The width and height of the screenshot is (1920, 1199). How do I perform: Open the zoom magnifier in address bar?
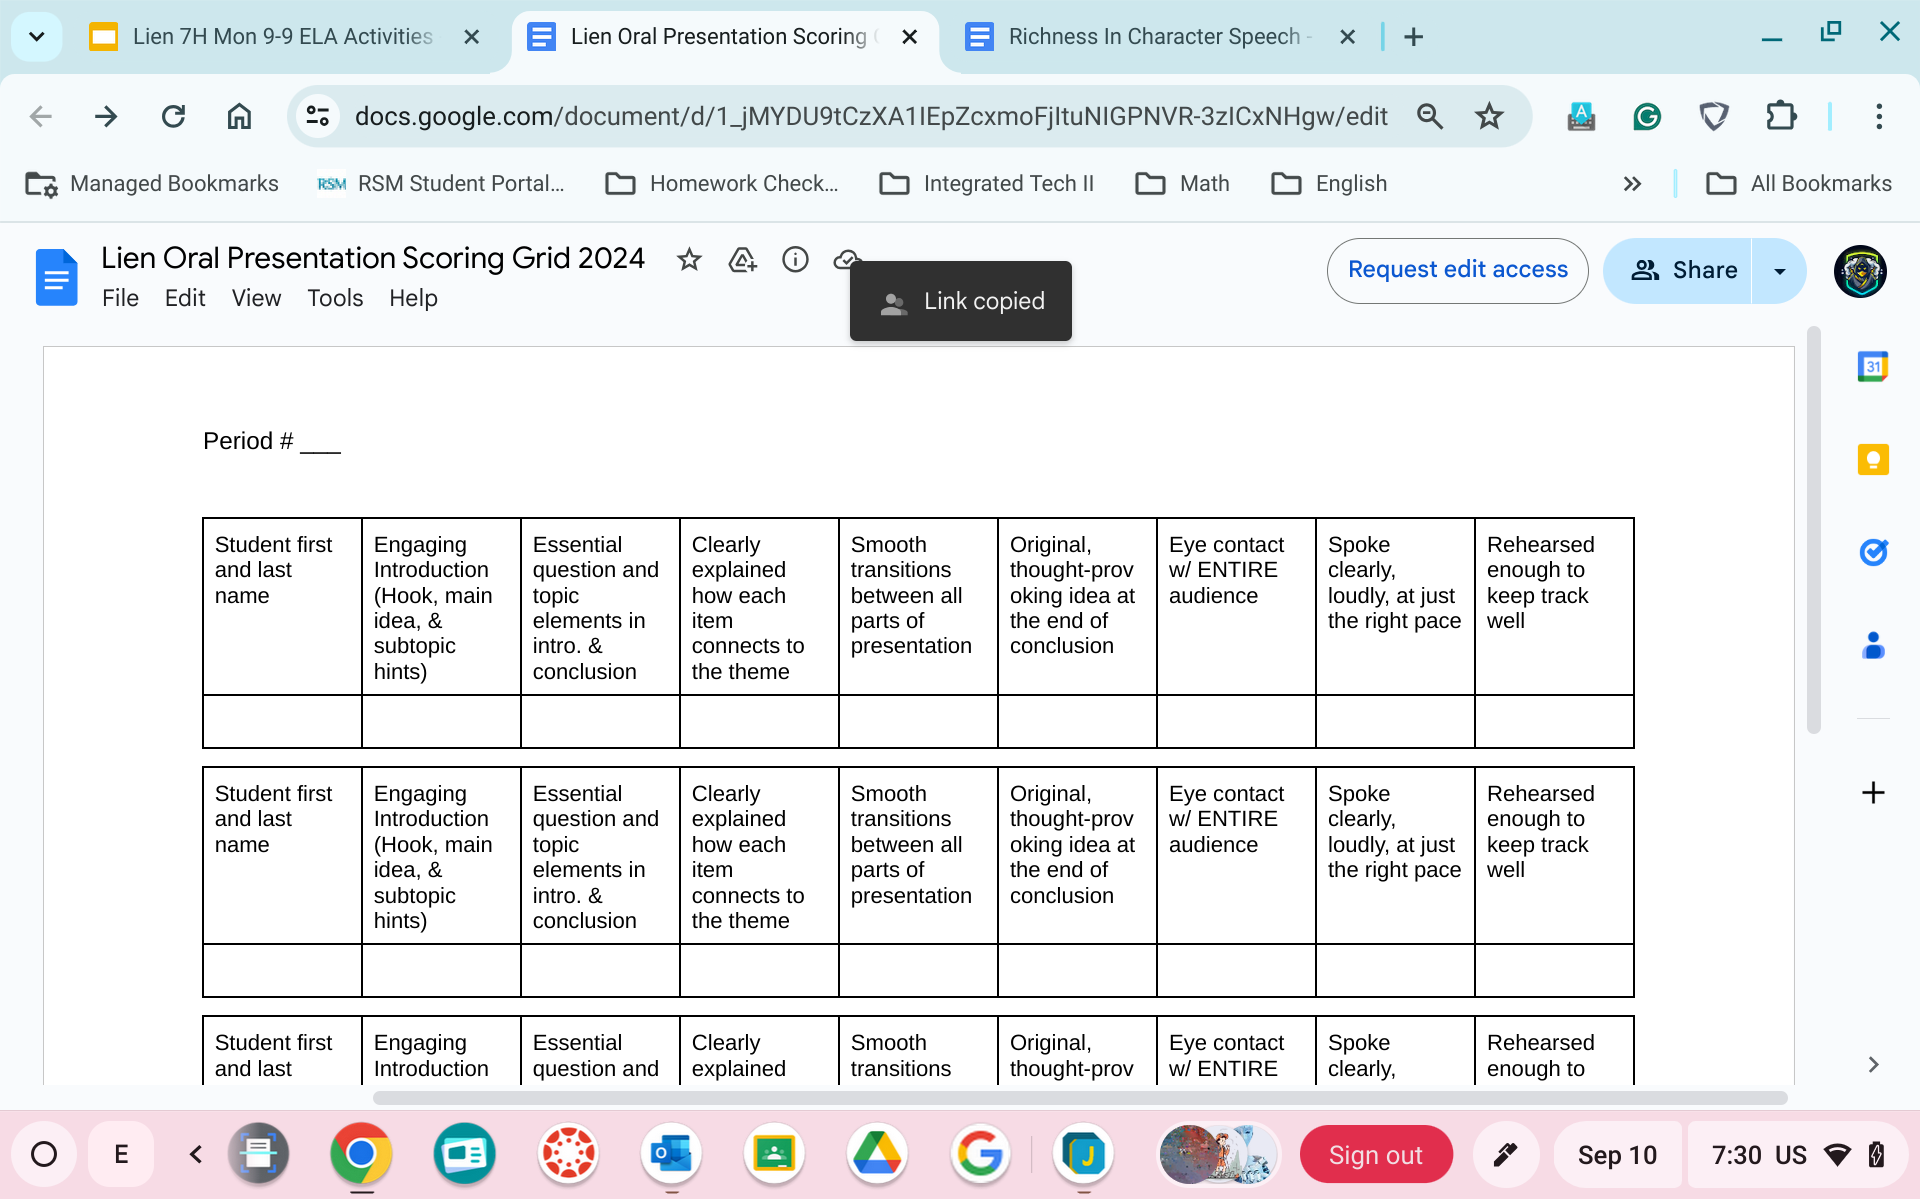point(1430,117)
